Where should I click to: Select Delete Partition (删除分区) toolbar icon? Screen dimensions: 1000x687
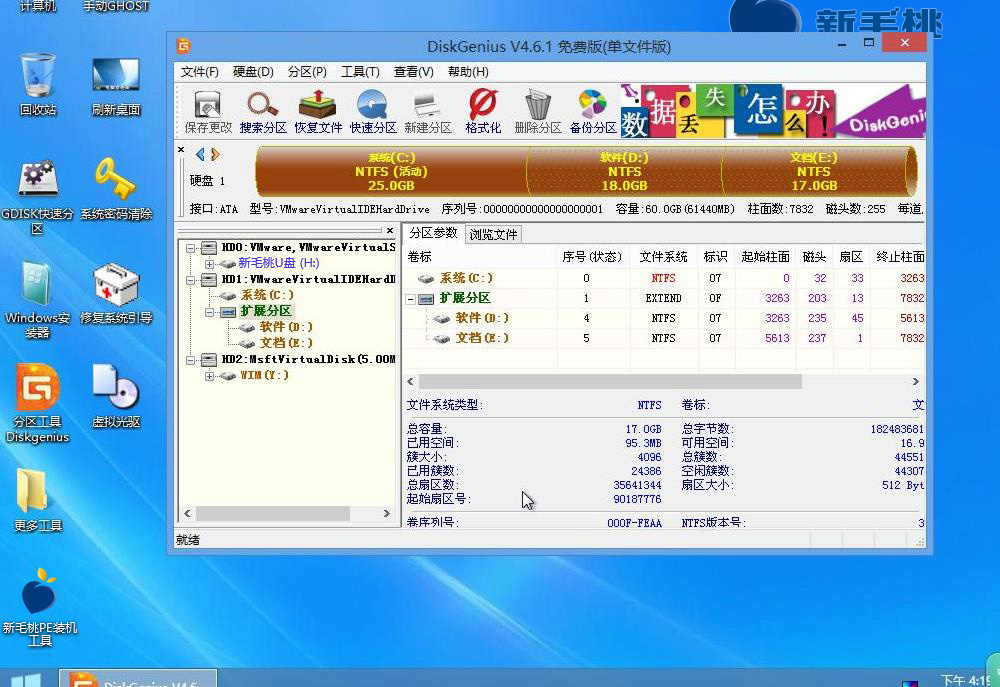click(538, 112)
